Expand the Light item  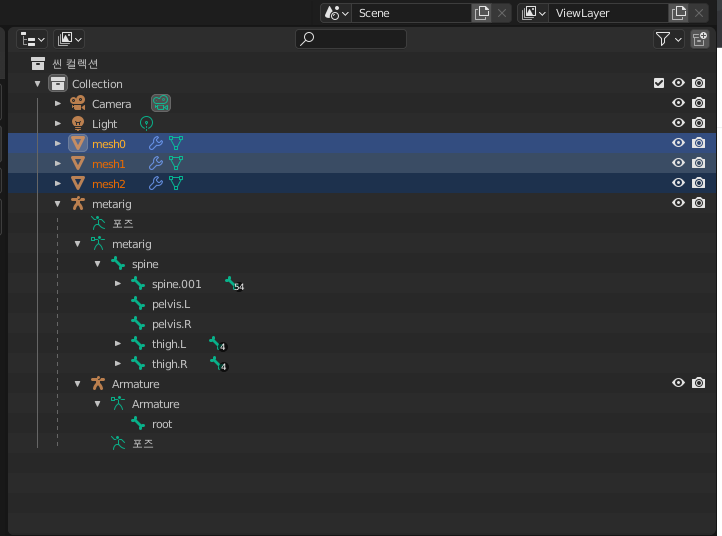58,123
